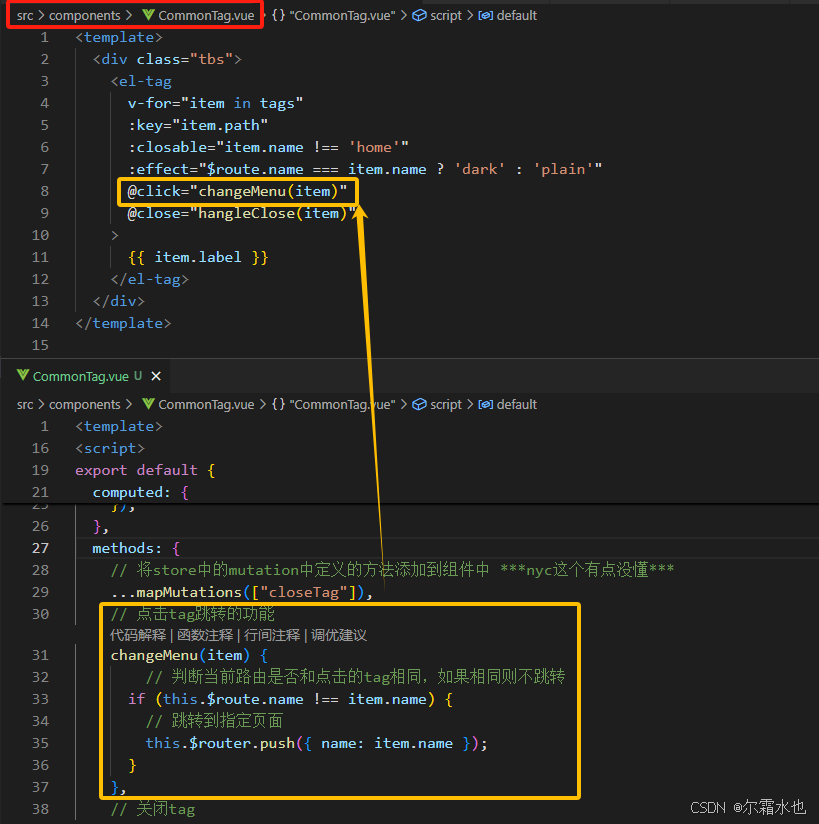Click '@close="hangleClose(item)"' handler

242,213
